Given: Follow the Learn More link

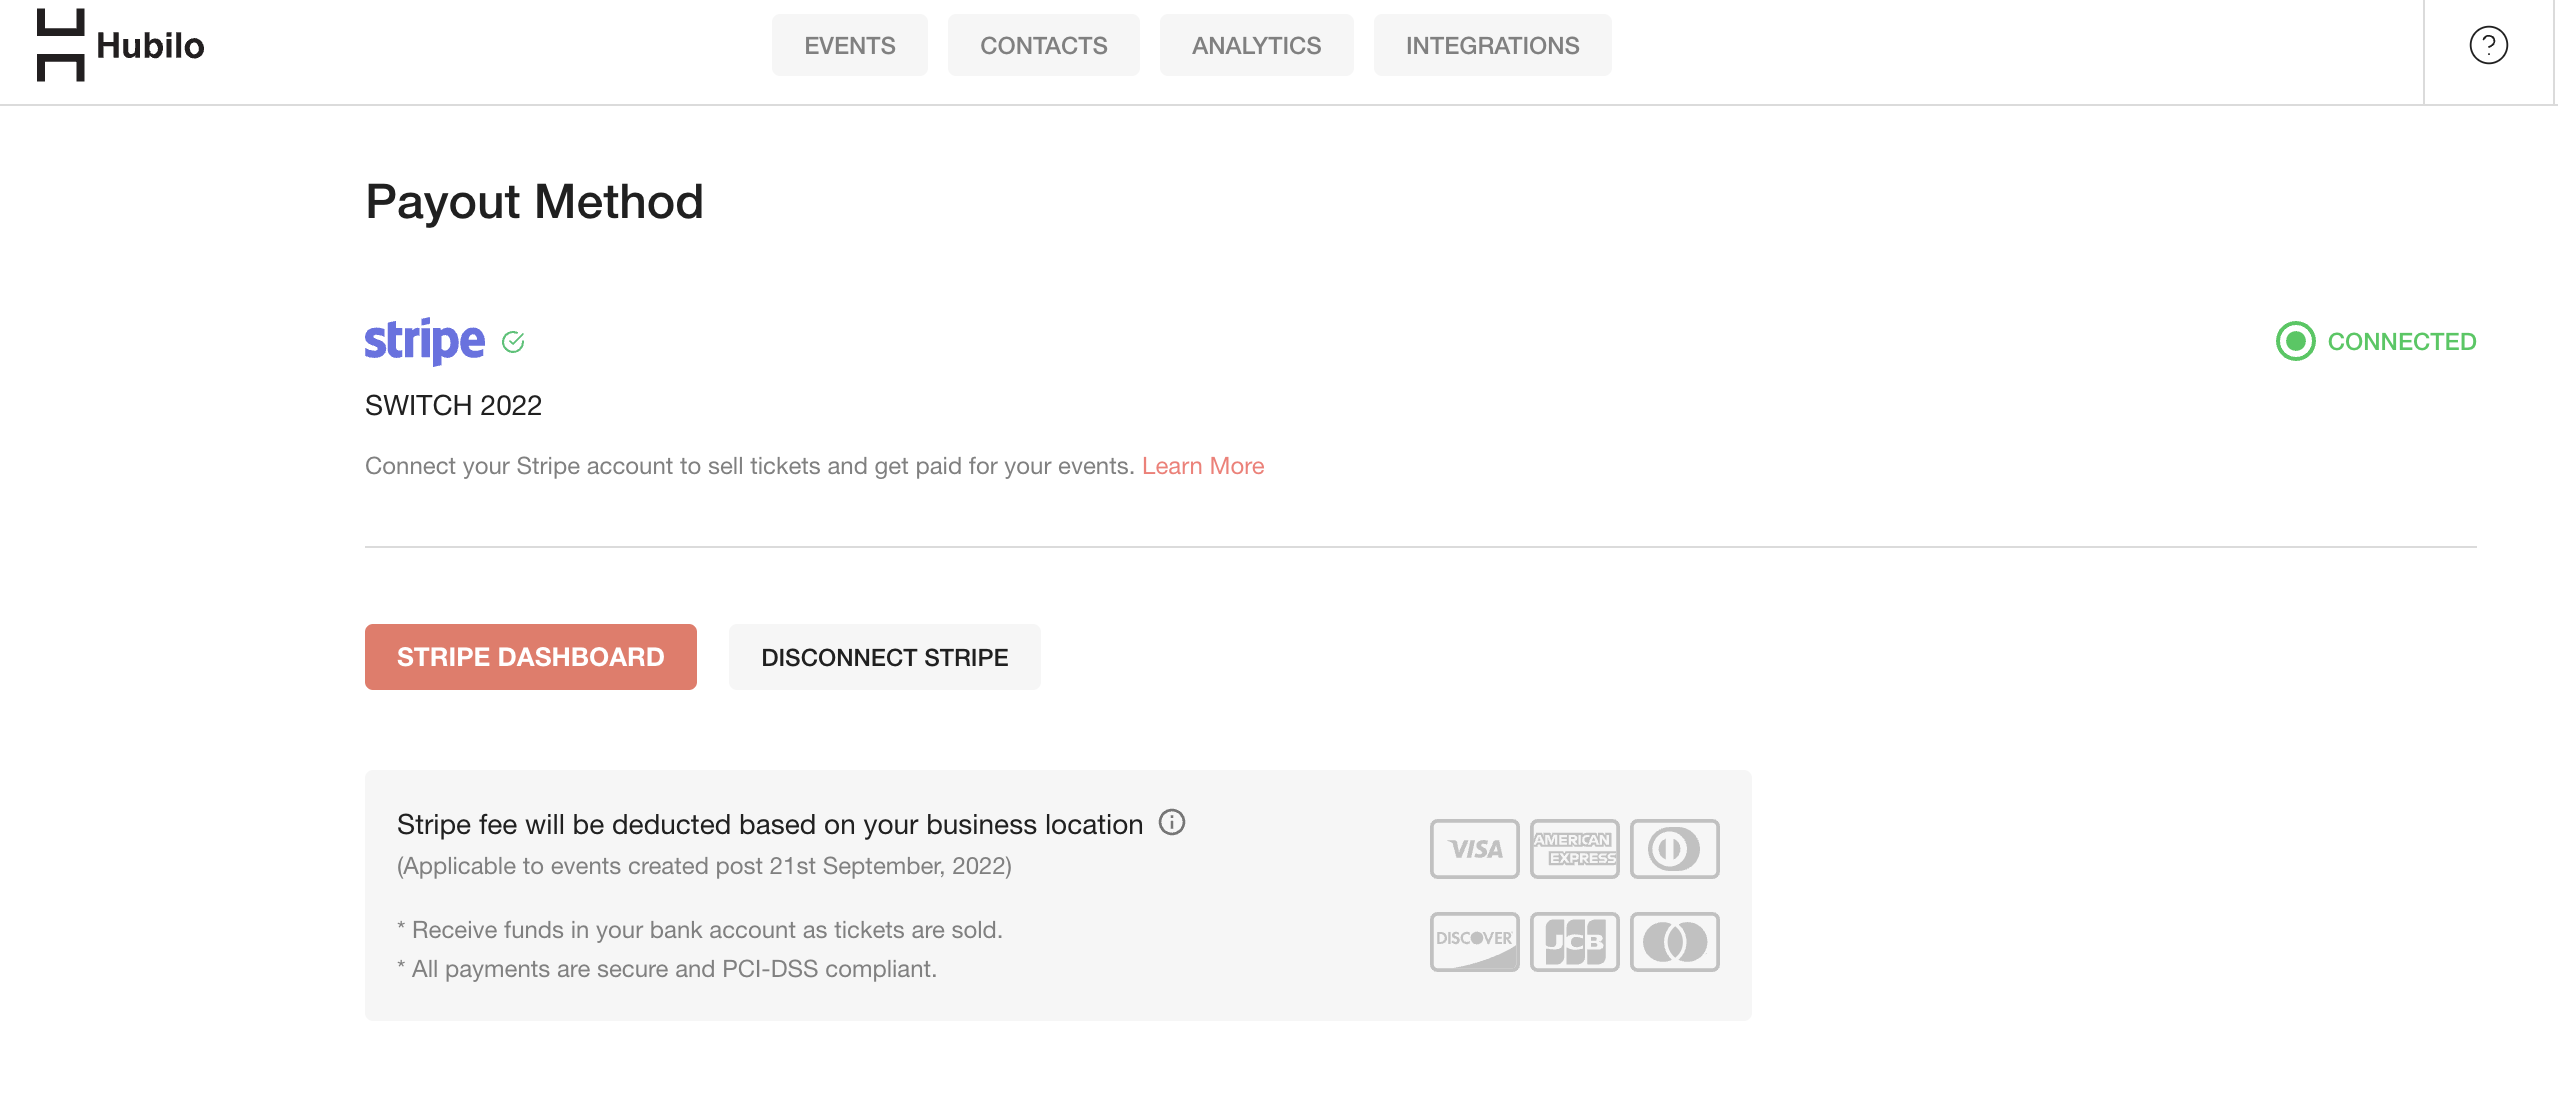Looking at the screenshot, I should 1203,466.
